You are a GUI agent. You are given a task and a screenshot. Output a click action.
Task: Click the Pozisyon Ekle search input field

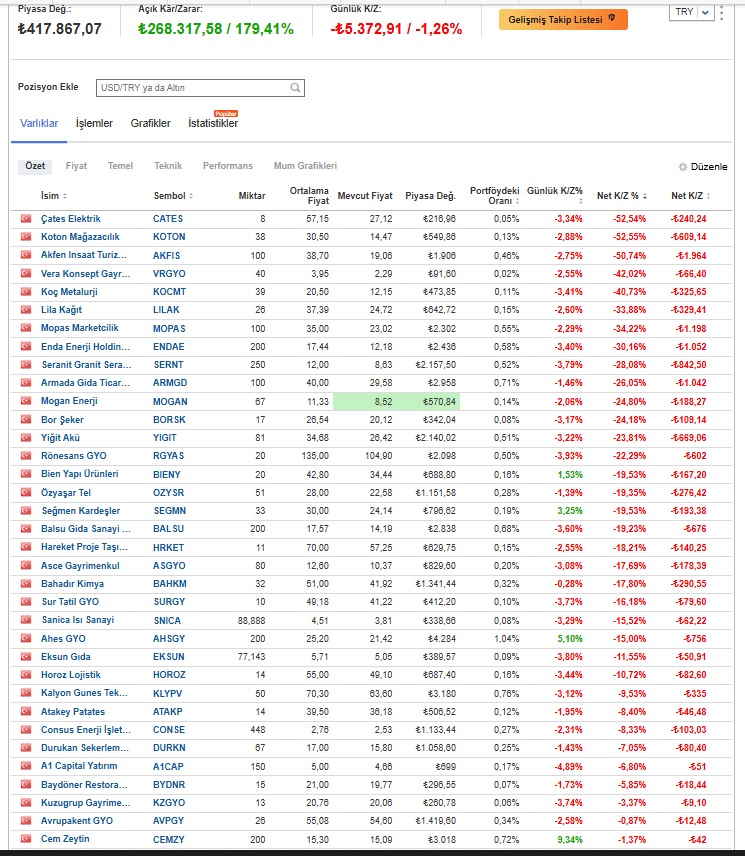tap(200, 88)
